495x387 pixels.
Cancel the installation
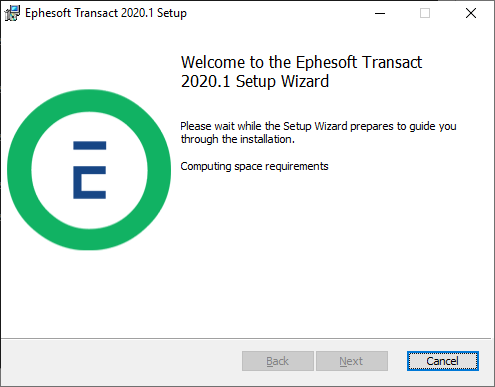pos(443,361)
